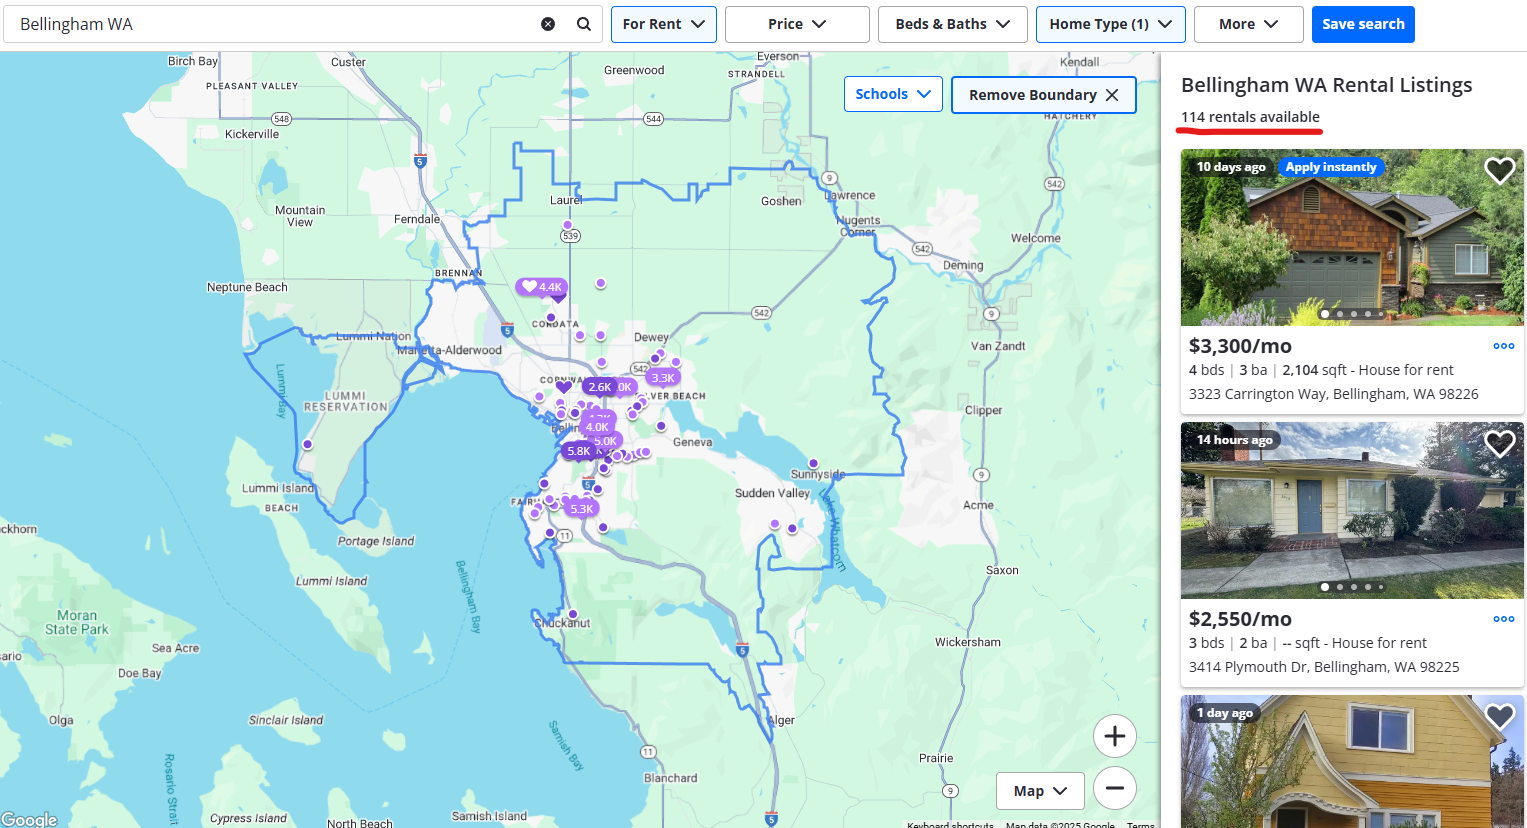Open more options for the $3,300/mo listing

tap(1503, 346)
